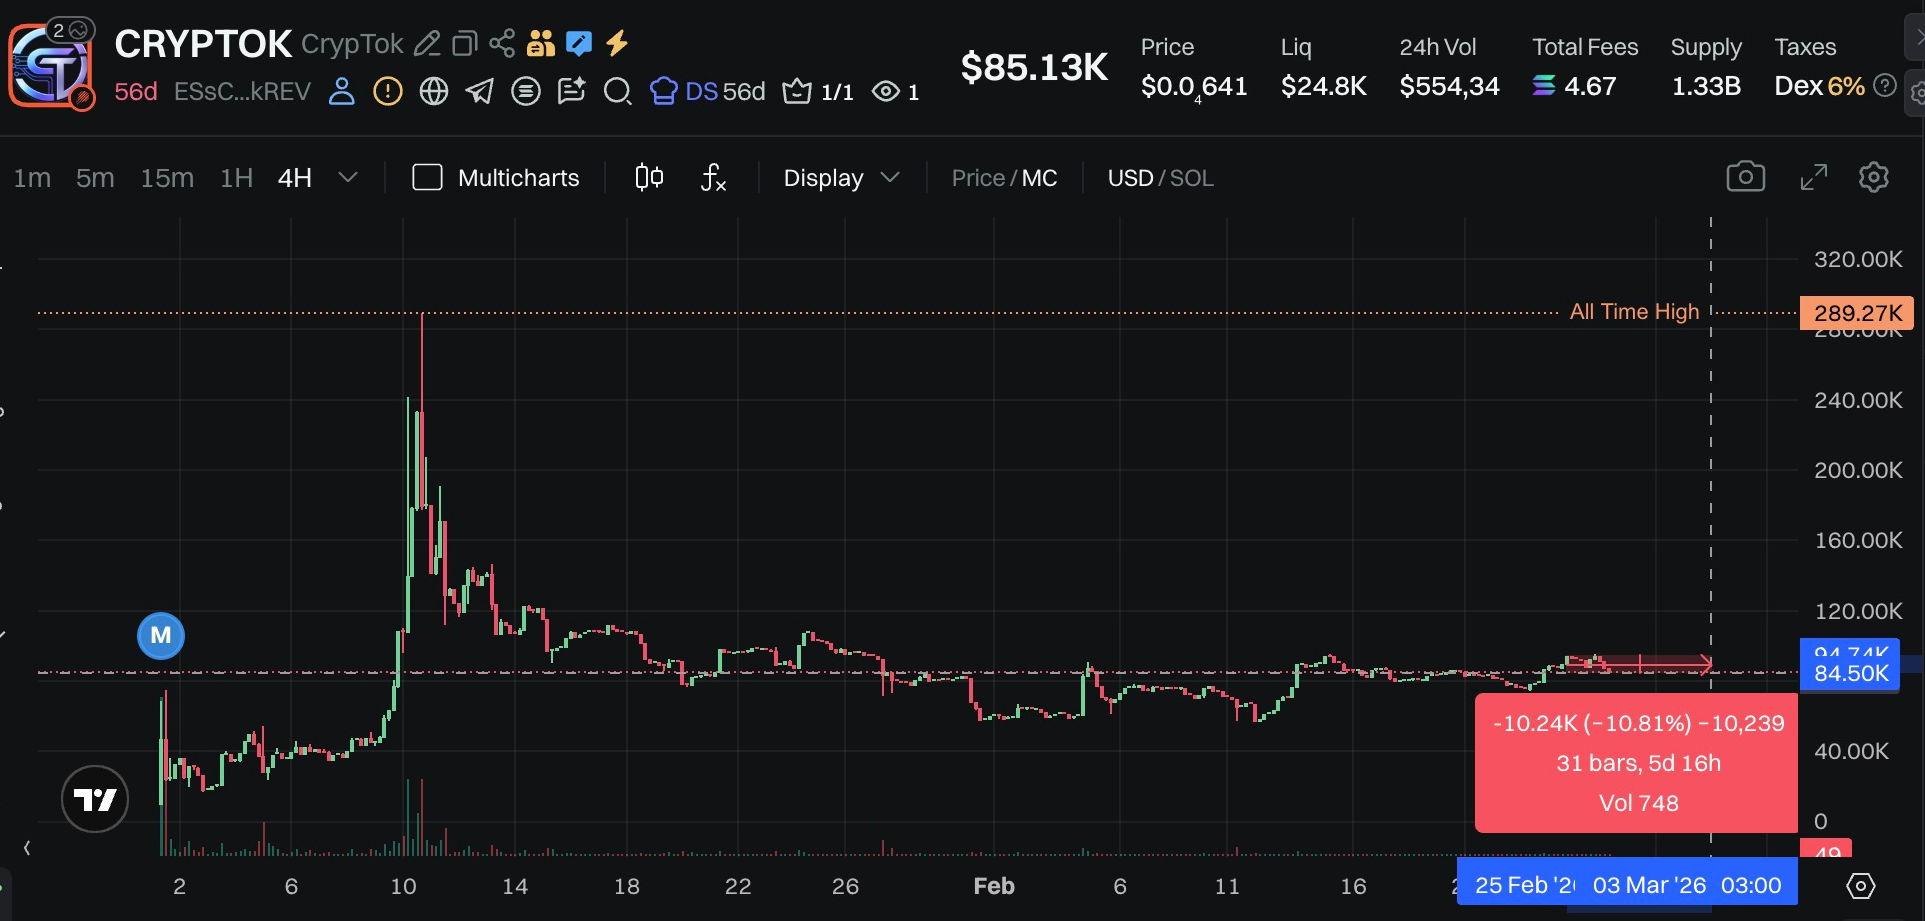The image size is (1925, 921).
Task: Click the TradingView logo button
Action: [95, 799]
